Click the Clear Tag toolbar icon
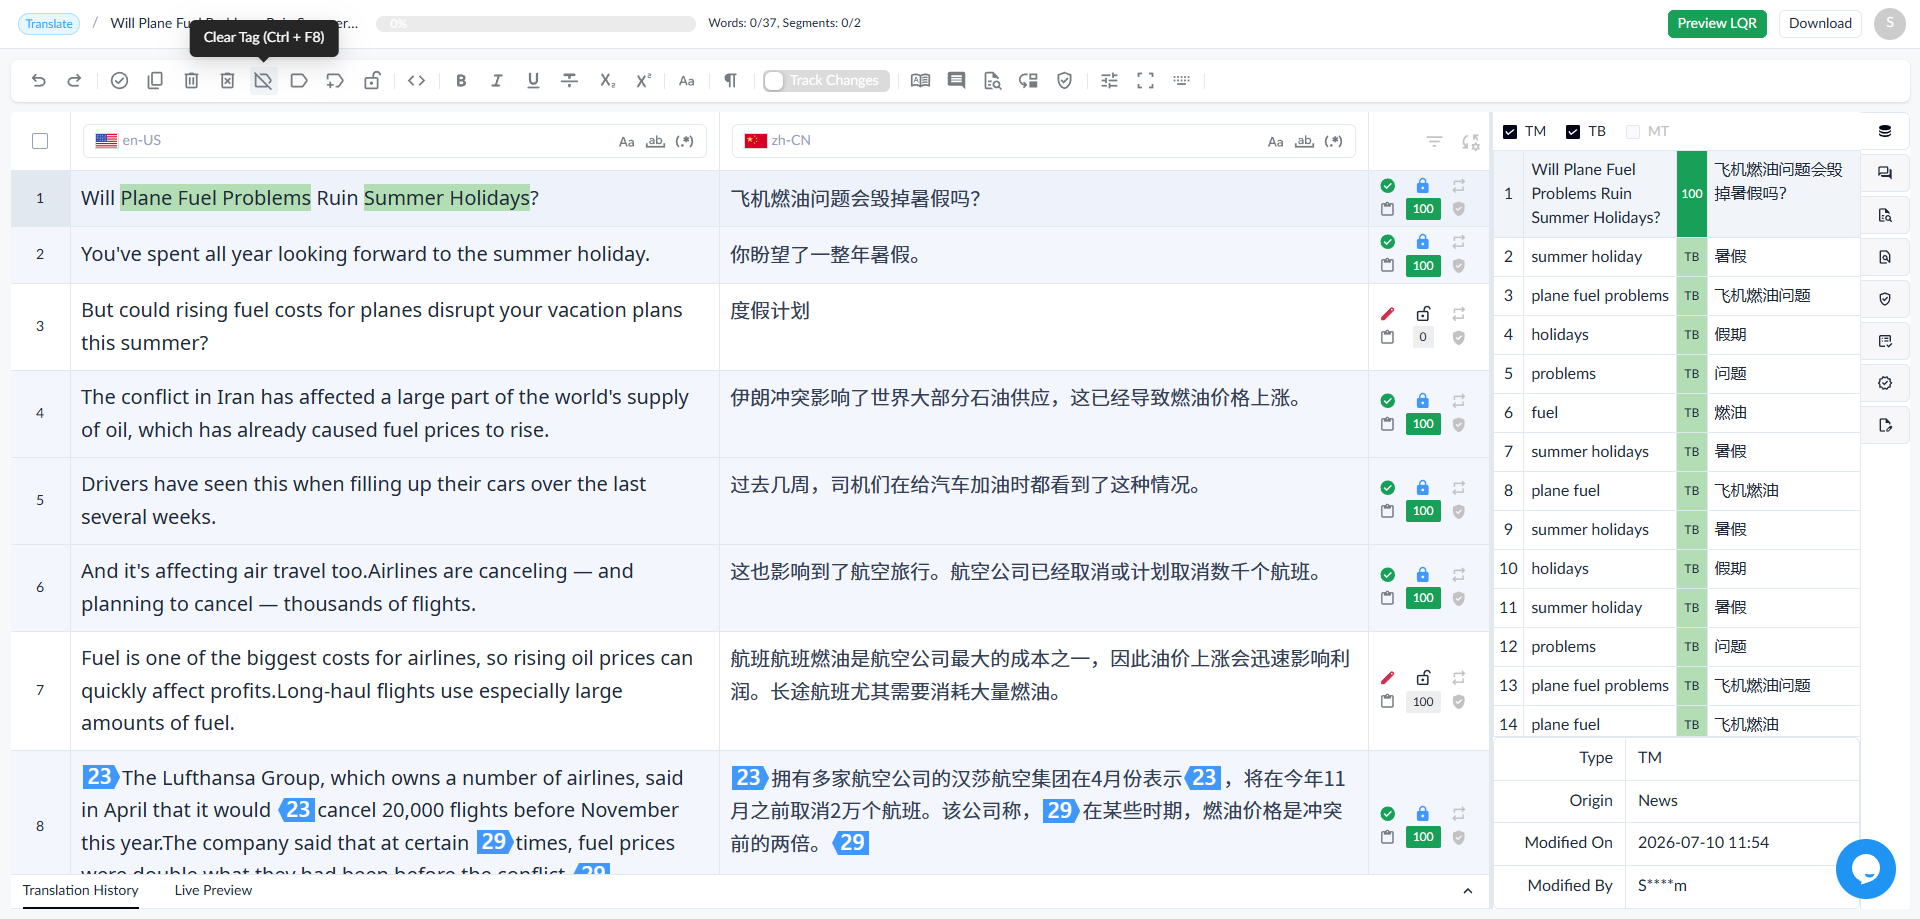 coord(263,81)
